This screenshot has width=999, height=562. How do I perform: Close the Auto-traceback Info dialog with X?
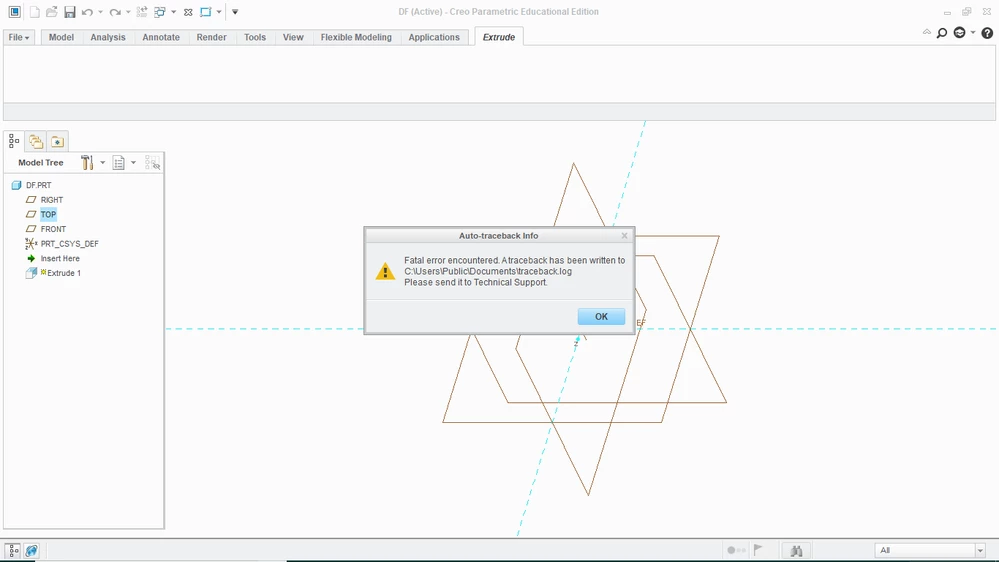coord(624,236)
